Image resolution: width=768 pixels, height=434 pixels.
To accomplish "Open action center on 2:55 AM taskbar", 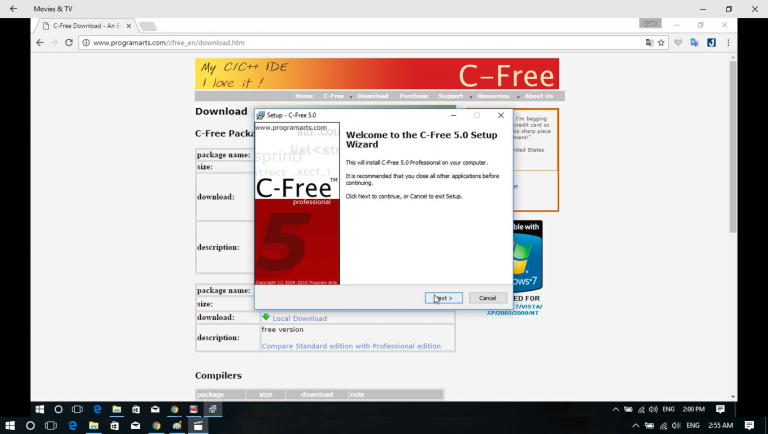I will click(x=749, y=426).
